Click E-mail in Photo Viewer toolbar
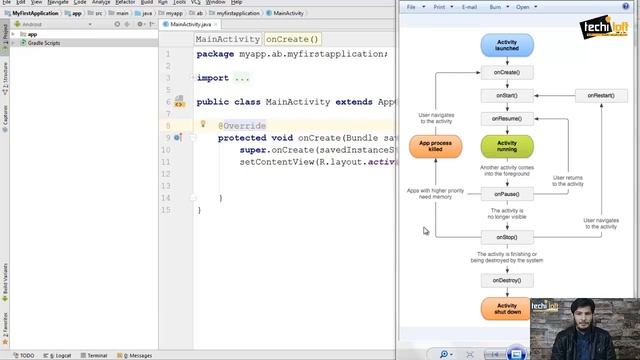The height and width of the screenshot is (360, 640). (469, 7)
